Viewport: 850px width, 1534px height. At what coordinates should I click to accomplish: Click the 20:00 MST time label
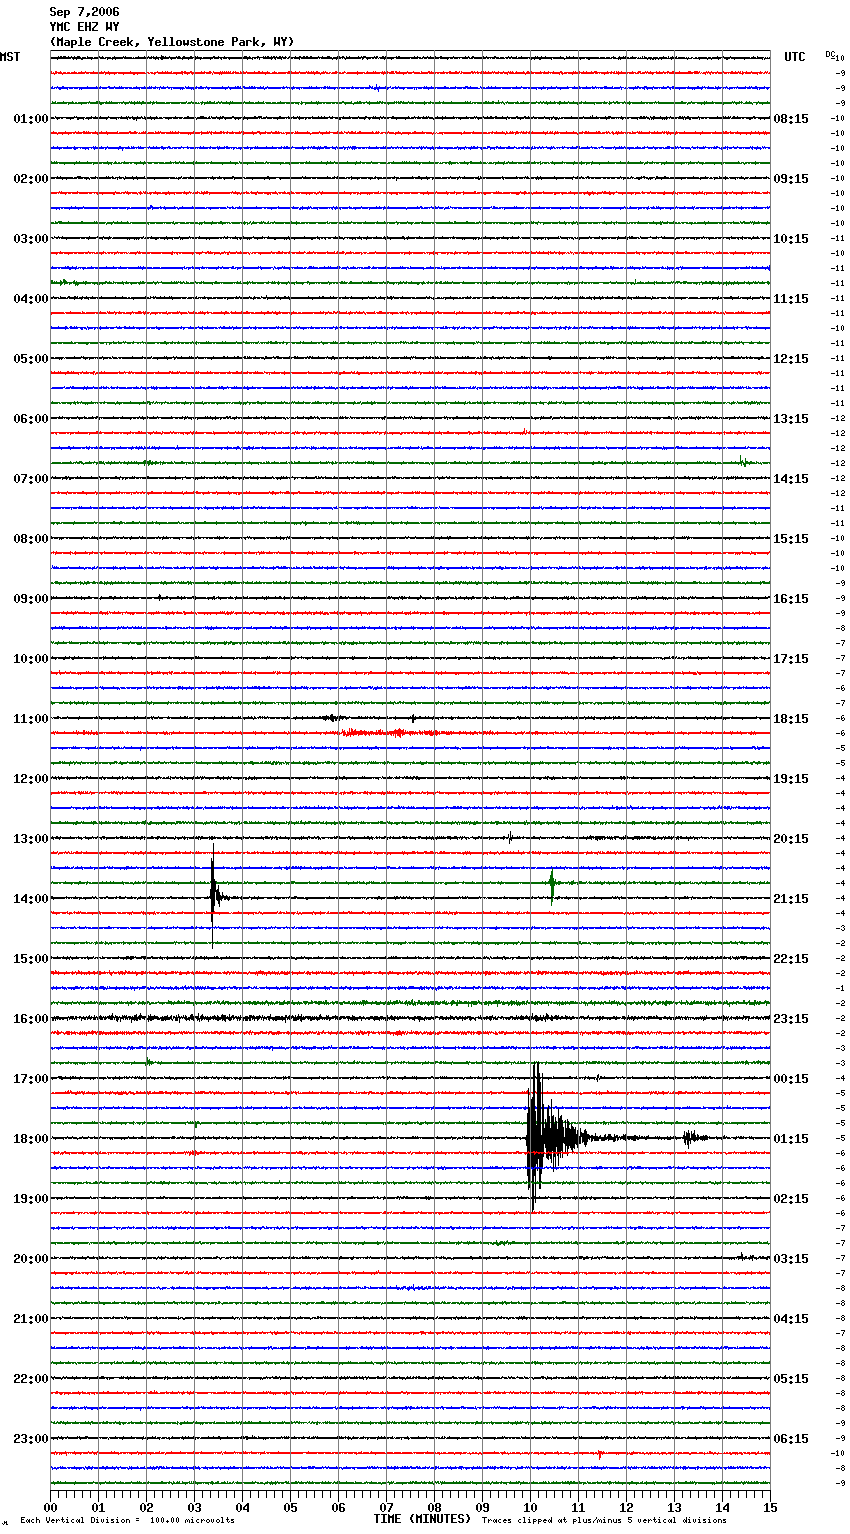click(x=31, y=1259)
